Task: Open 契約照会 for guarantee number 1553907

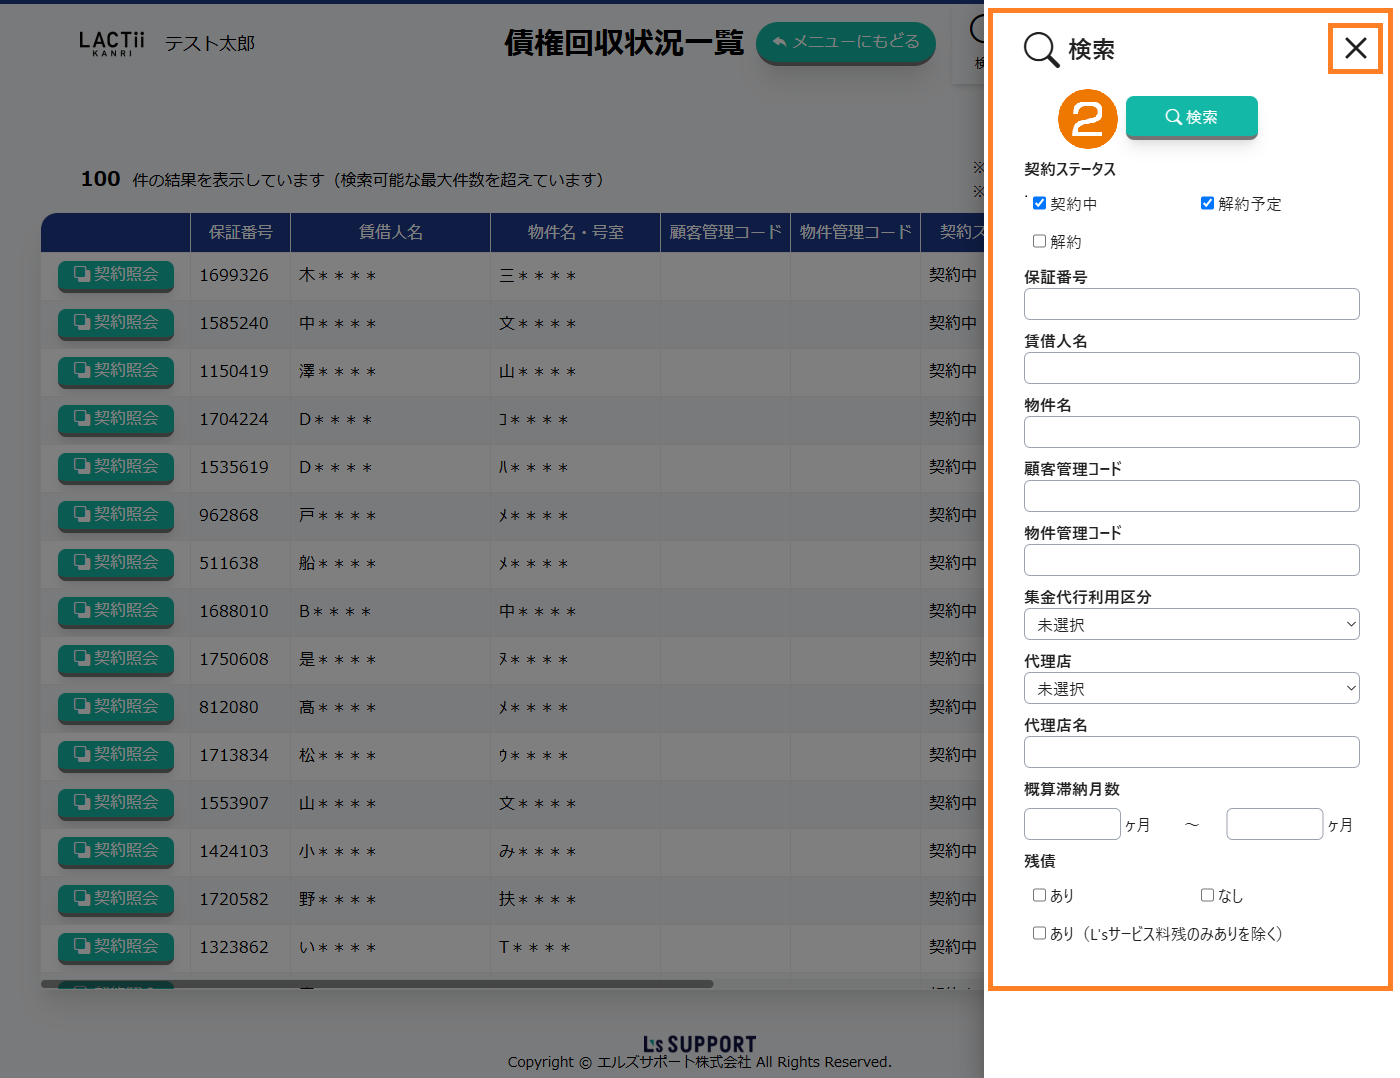Action: click(116, 803)
